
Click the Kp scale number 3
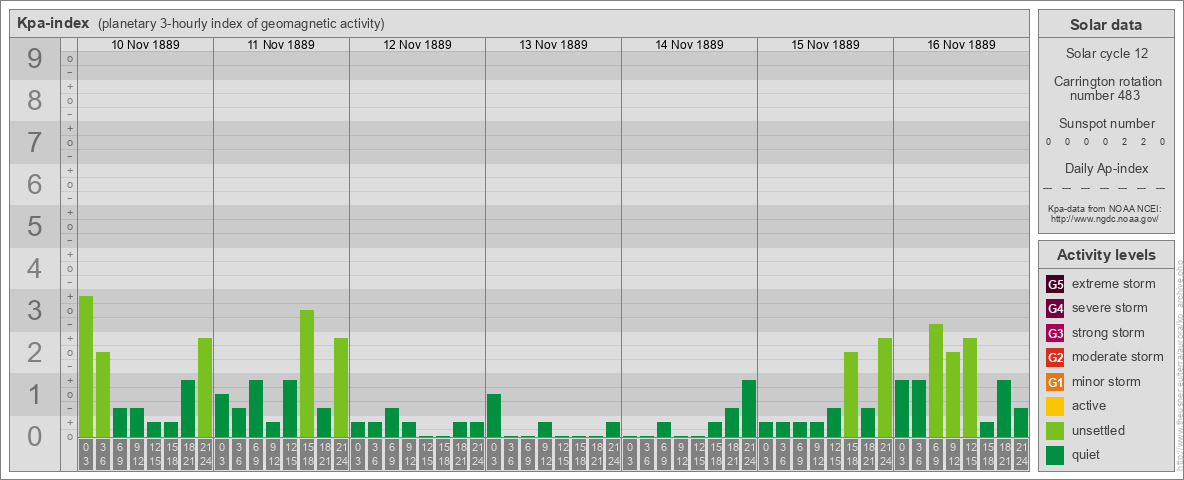click(x=34, y=310)
